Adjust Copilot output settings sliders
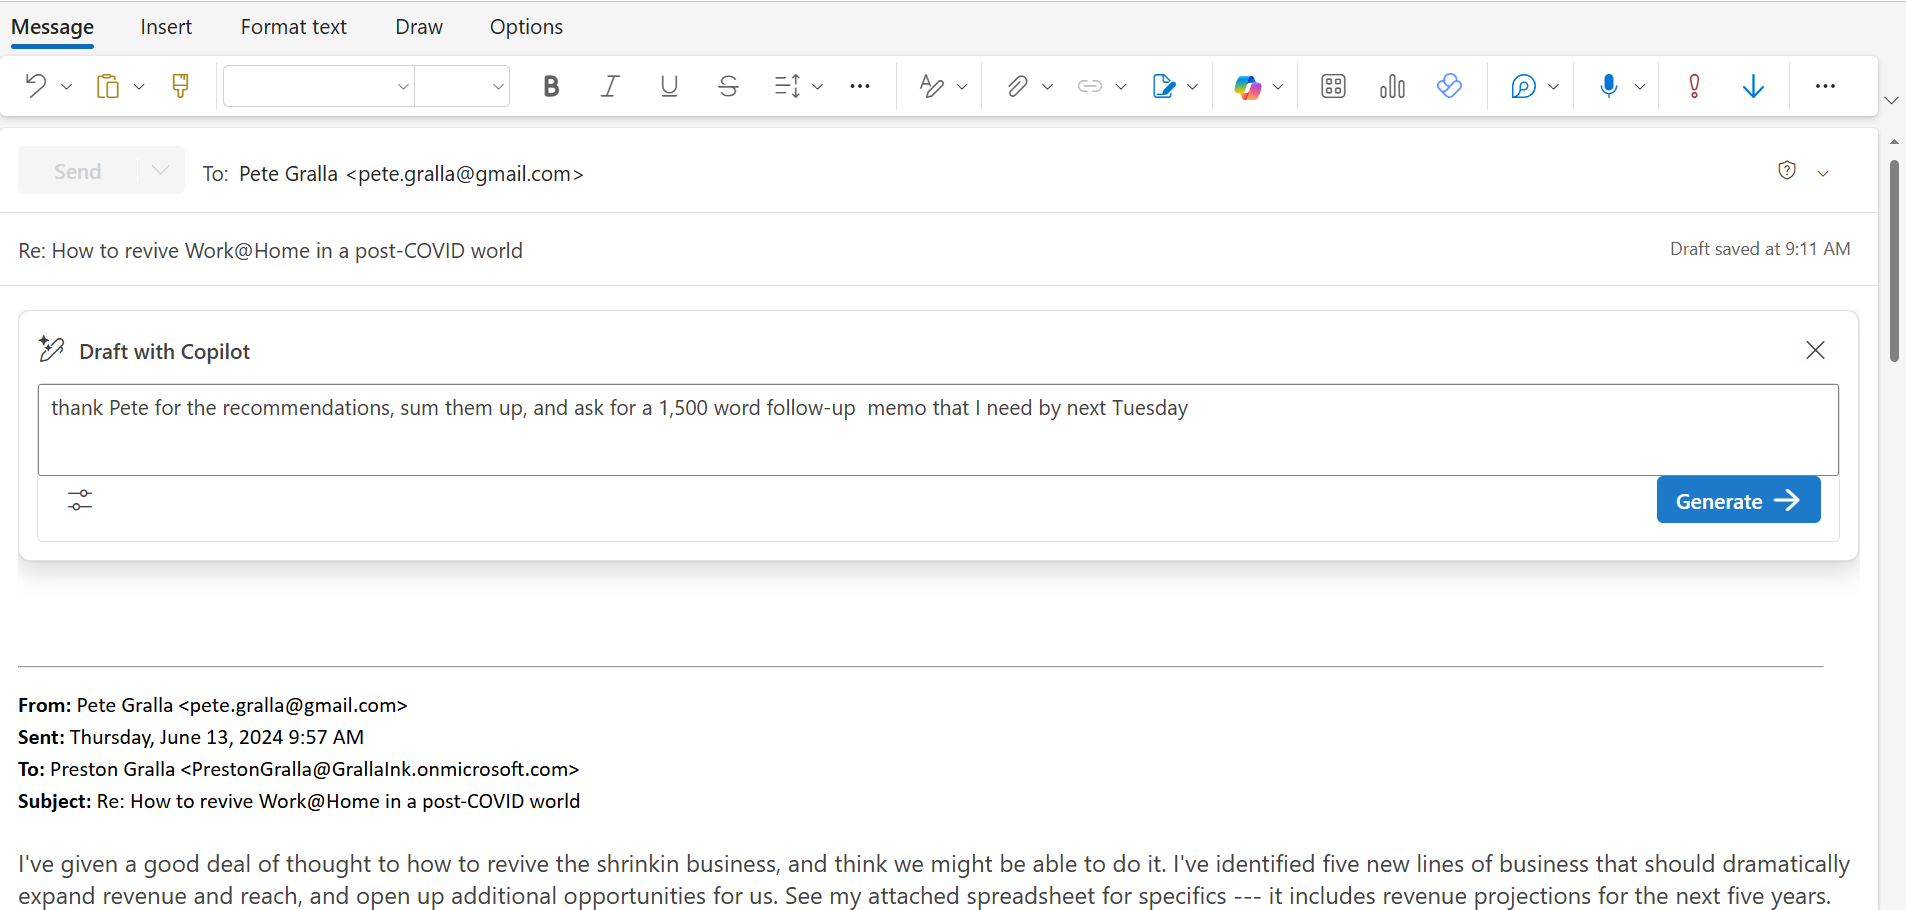The height and width of the screenshot is (910, 1906). click(x=80, y=500)
